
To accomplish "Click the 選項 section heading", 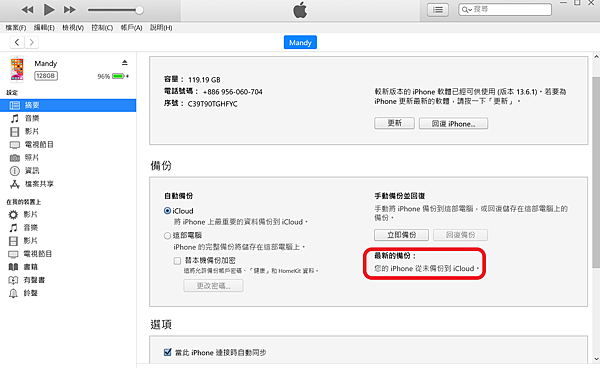I will pyautogui.click(x=161, y=324).
